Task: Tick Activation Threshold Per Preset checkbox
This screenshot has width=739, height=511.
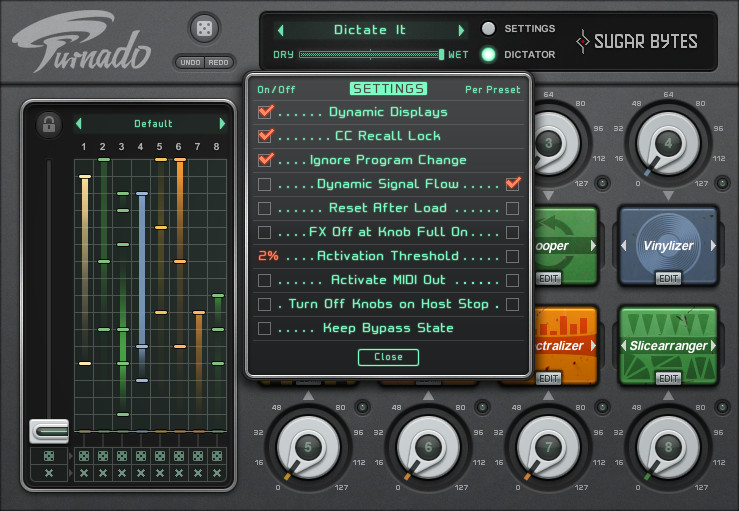Action: pos(512,256)
